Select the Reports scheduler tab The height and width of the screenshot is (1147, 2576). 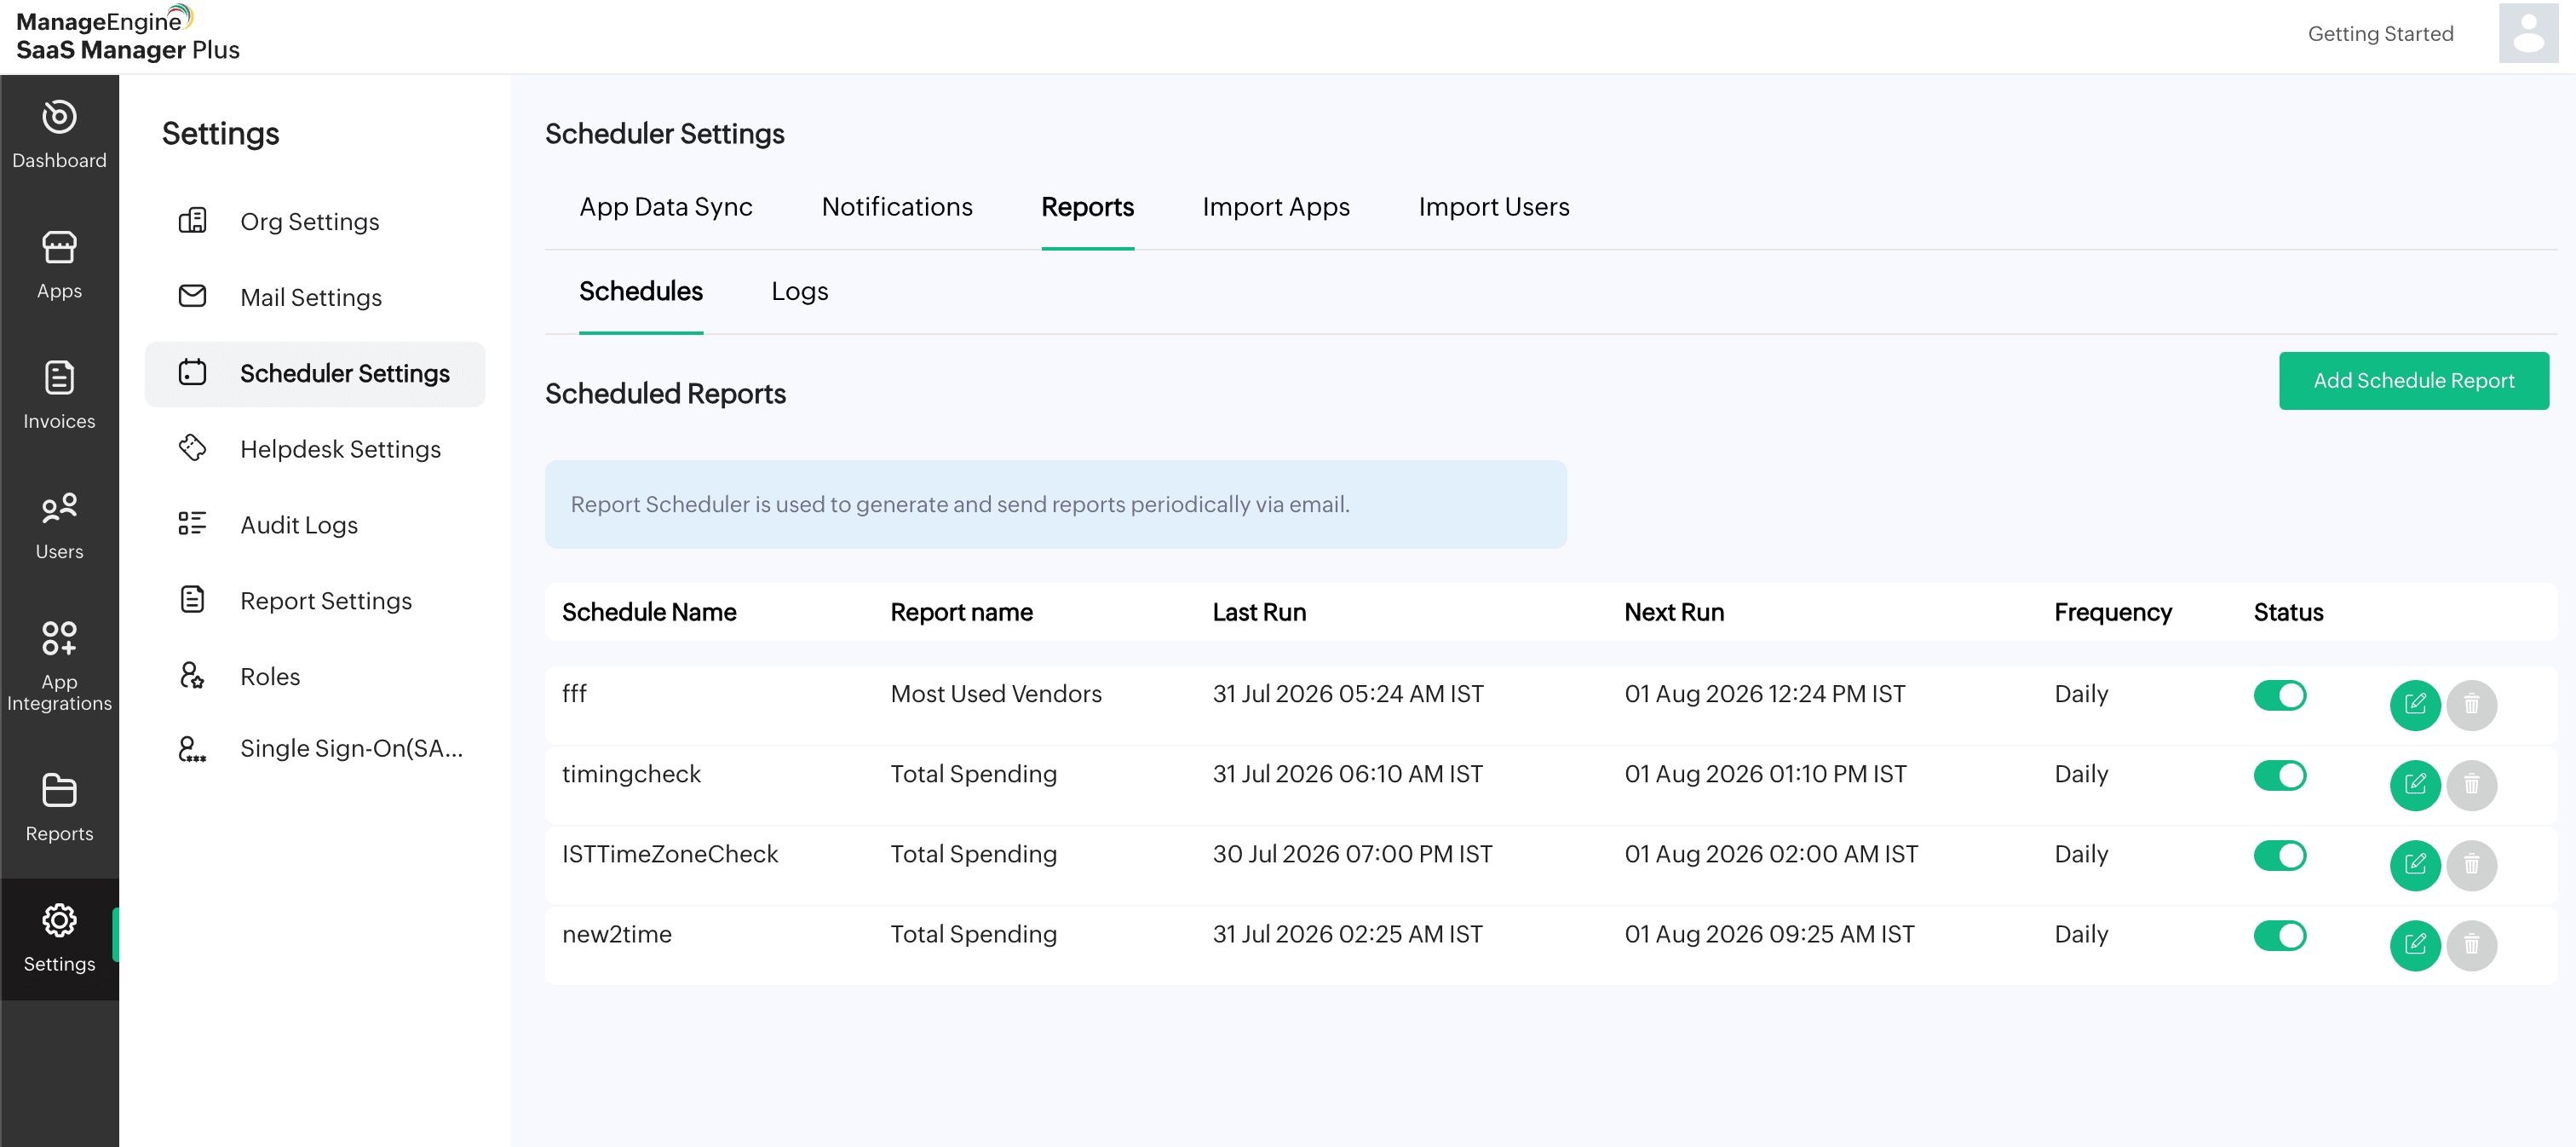[x=1087, y=207]
